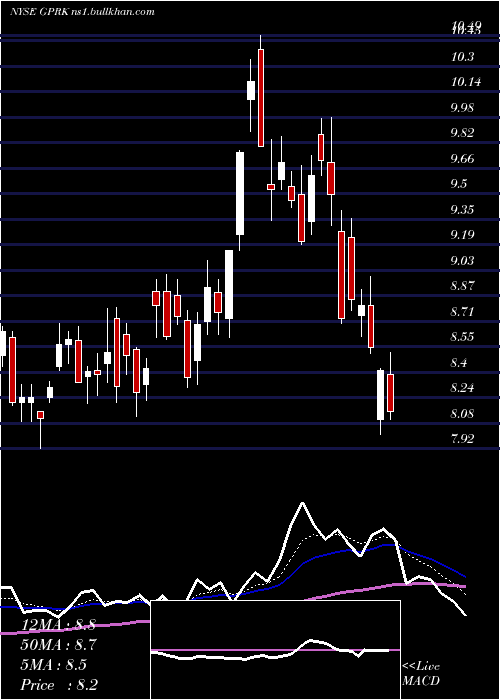Click the 10.14 price axis label
500x700 pixels.
[466, 83]
